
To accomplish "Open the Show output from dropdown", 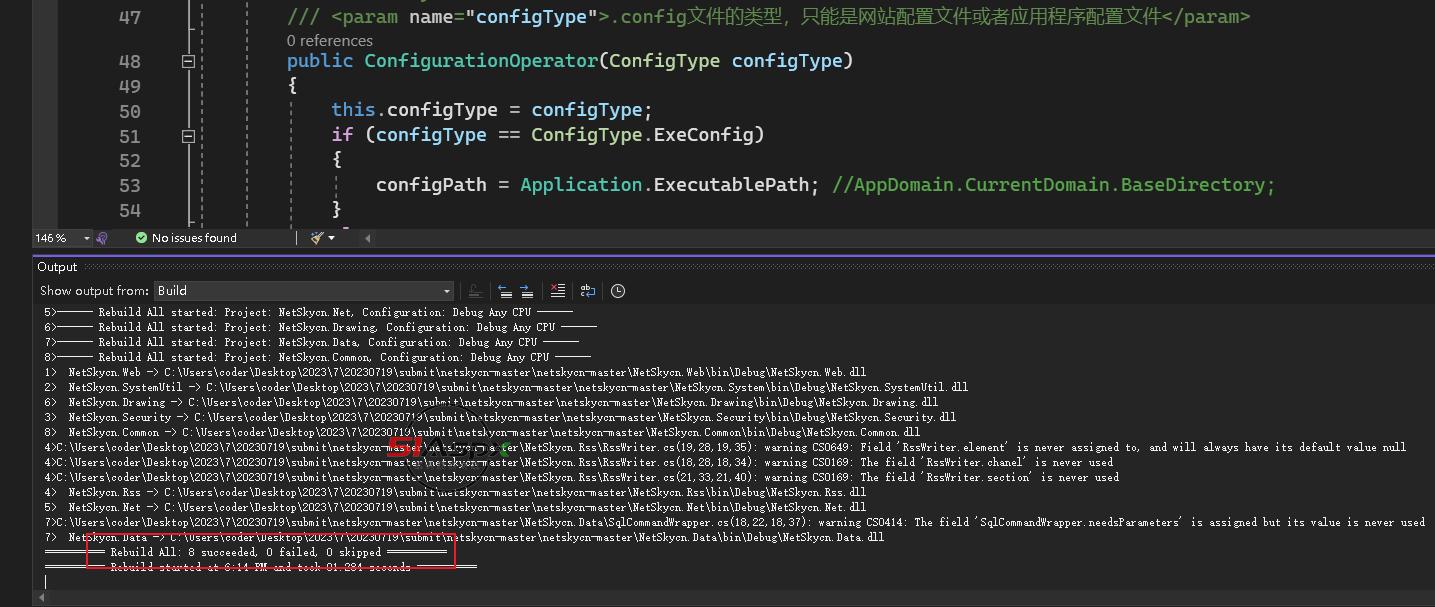I will pos(304,291).
